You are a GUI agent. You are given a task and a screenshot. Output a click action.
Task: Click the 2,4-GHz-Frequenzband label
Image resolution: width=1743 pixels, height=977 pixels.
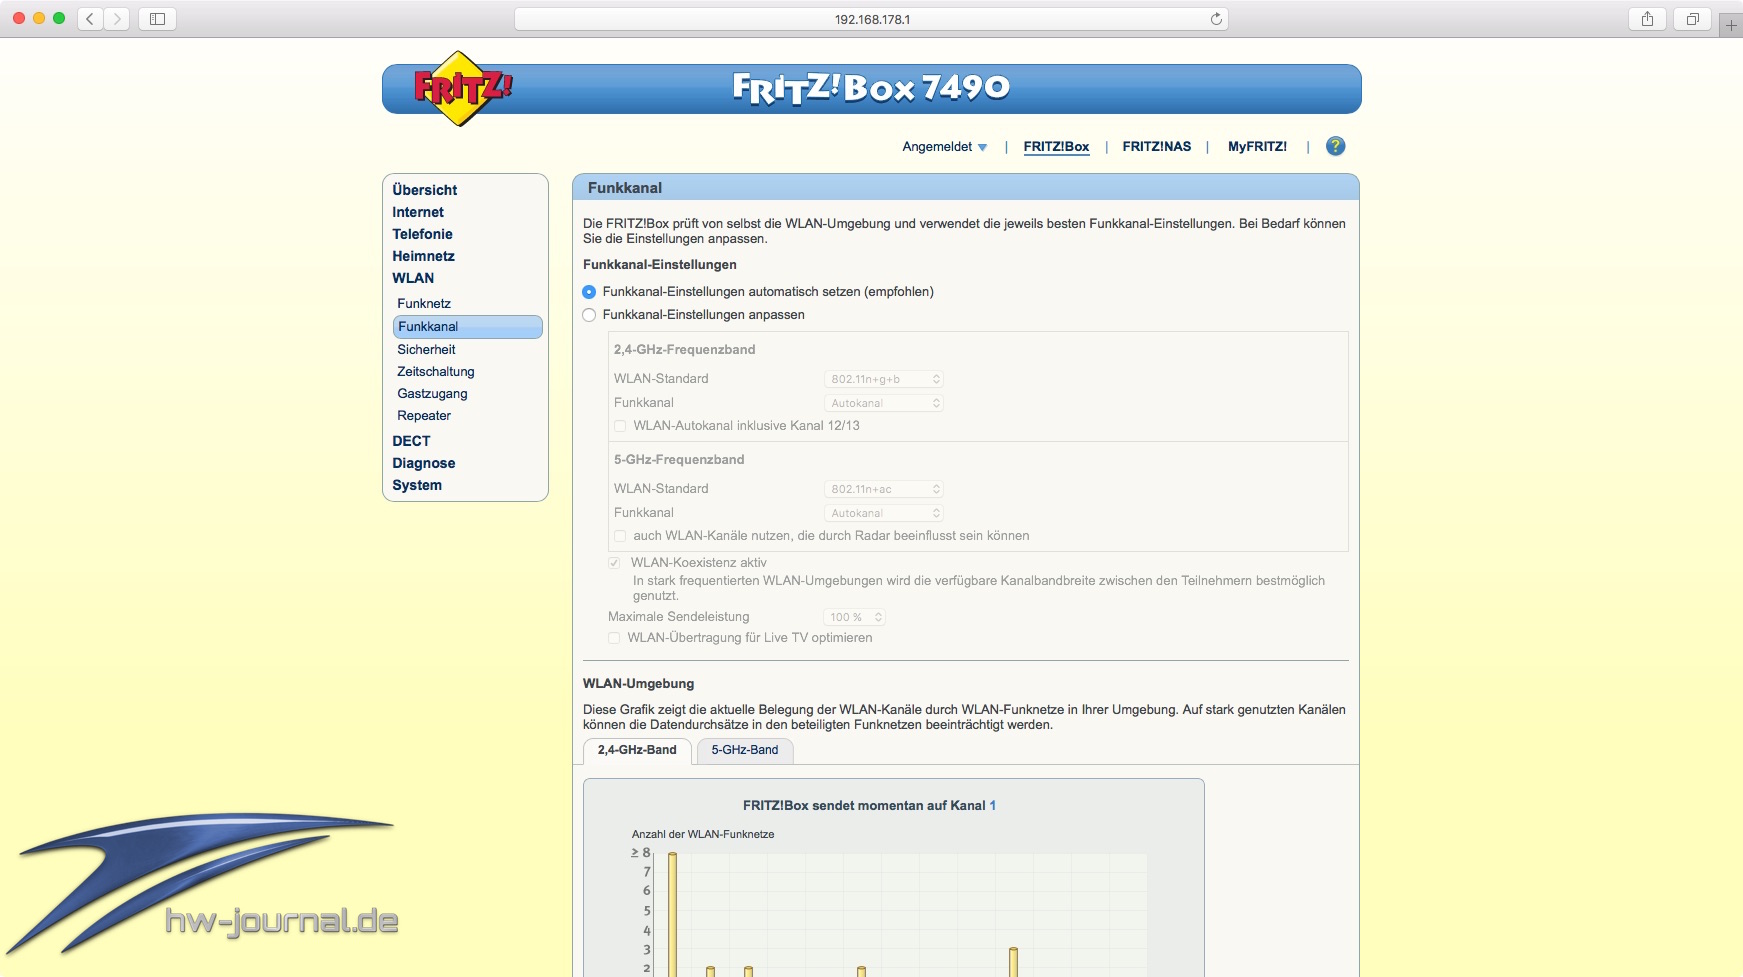click(x=684, y=350)
